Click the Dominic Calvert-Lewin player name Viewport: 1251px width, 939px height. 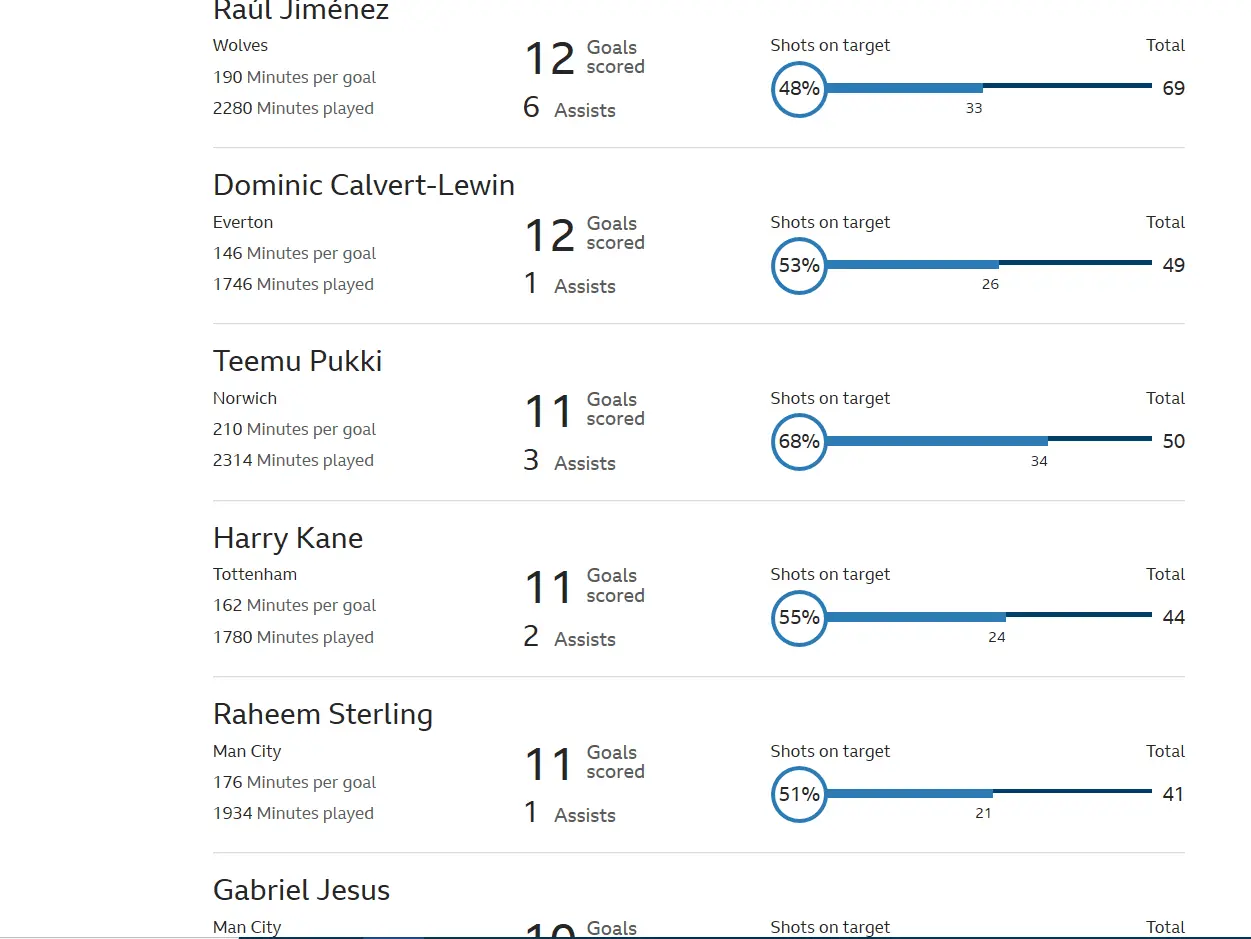coord(363,186)
